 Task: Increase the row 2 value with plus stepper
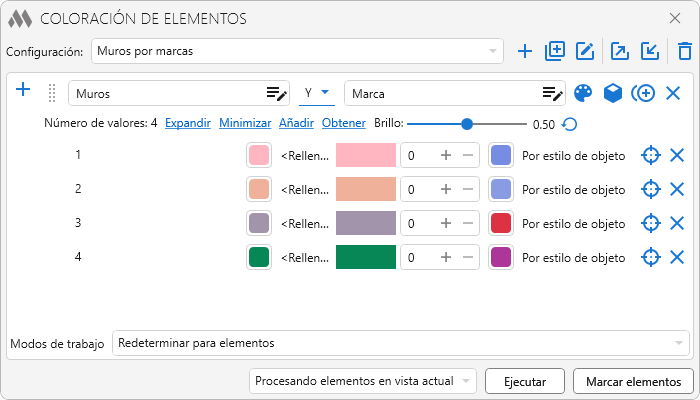coord(446,189)
